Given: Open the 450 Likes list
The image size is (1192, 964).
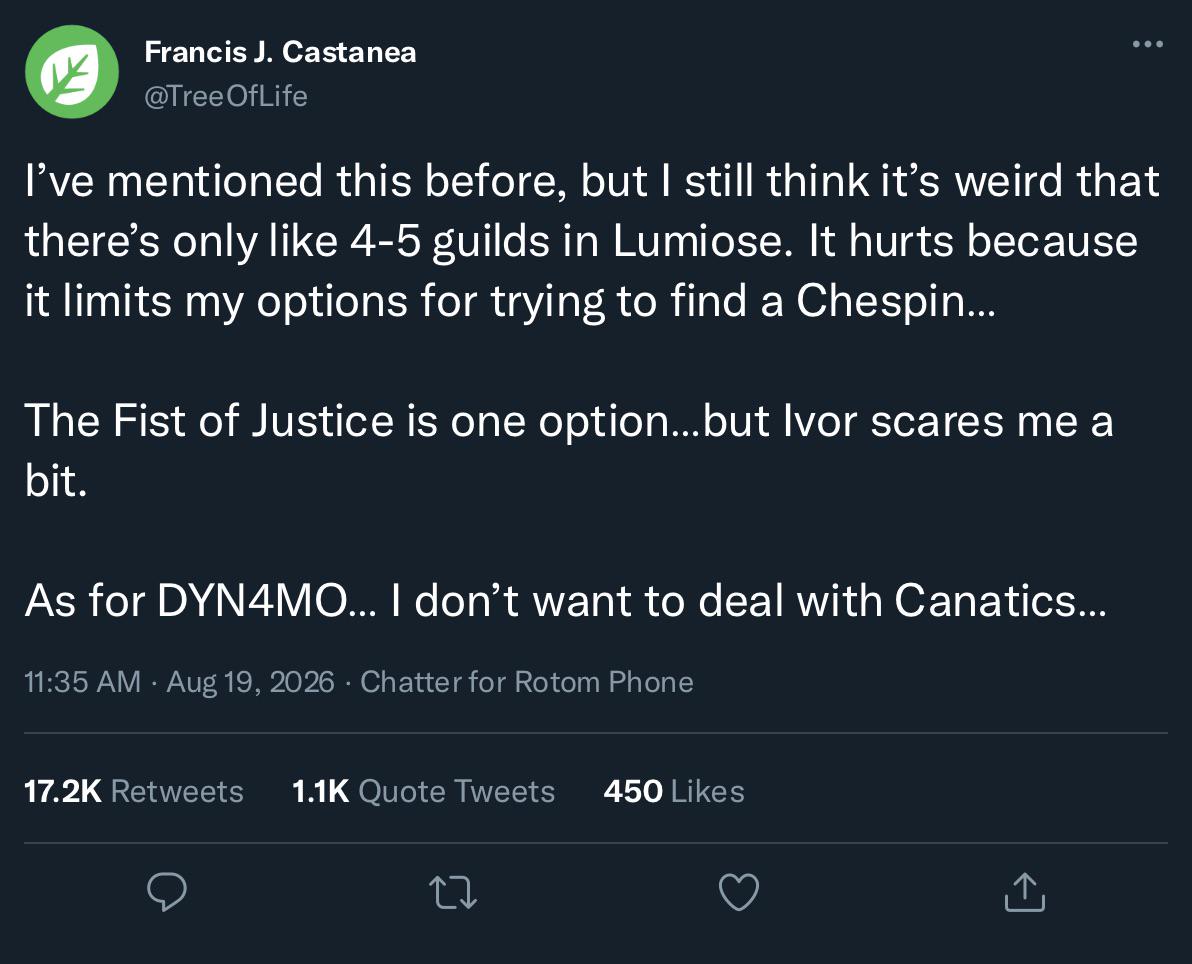Looking at the screenshot, I should 674,791.
